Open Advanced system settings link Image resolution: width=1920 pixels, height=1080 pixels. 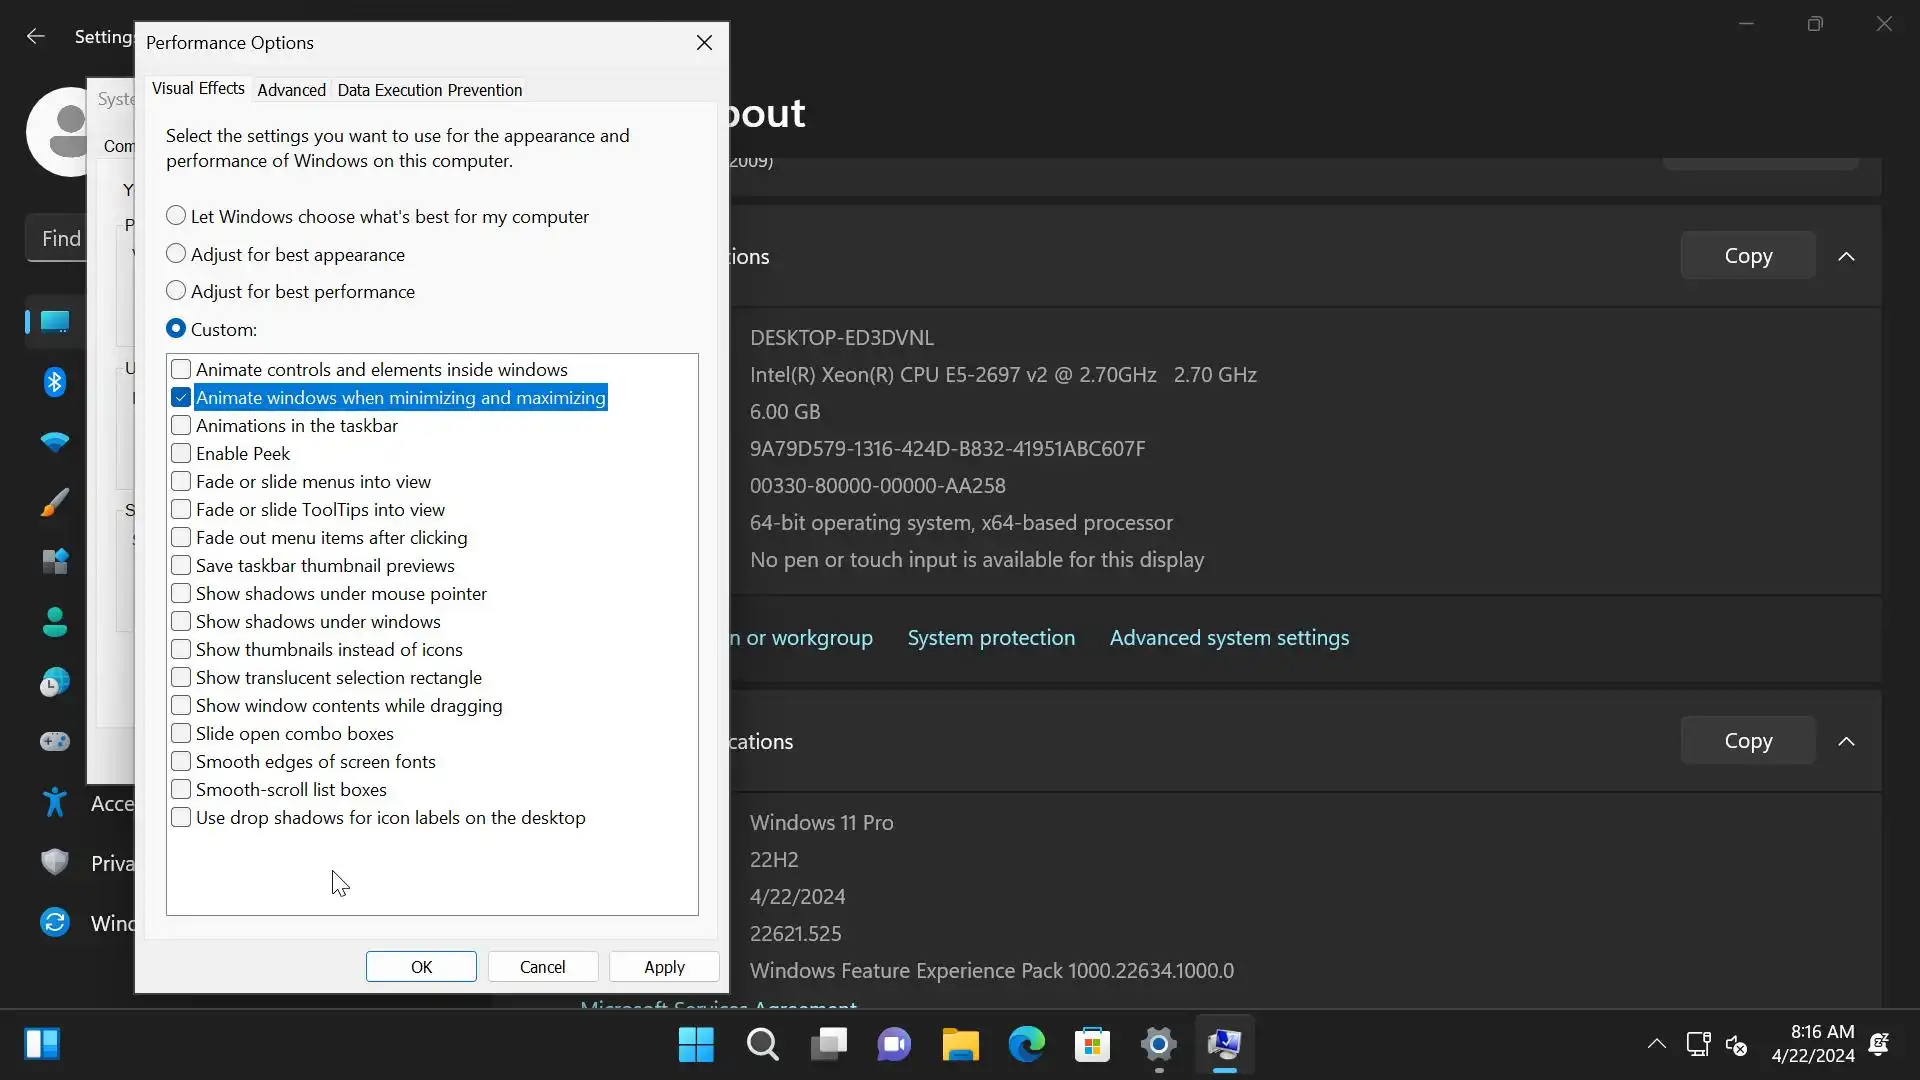[x=1229, y=638]
